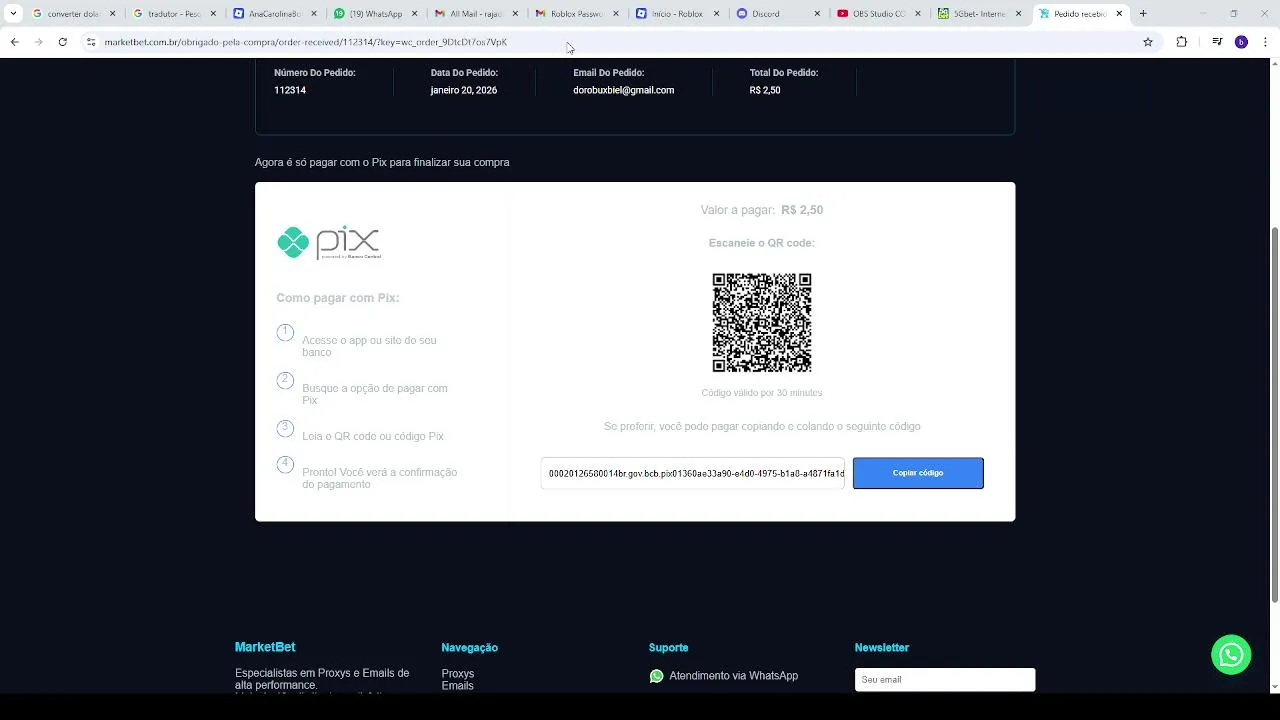This screenshot has width=1280, height=720.
Task: Click the page vertical scrollbar thumb
Action: [x=1275, y=415]
